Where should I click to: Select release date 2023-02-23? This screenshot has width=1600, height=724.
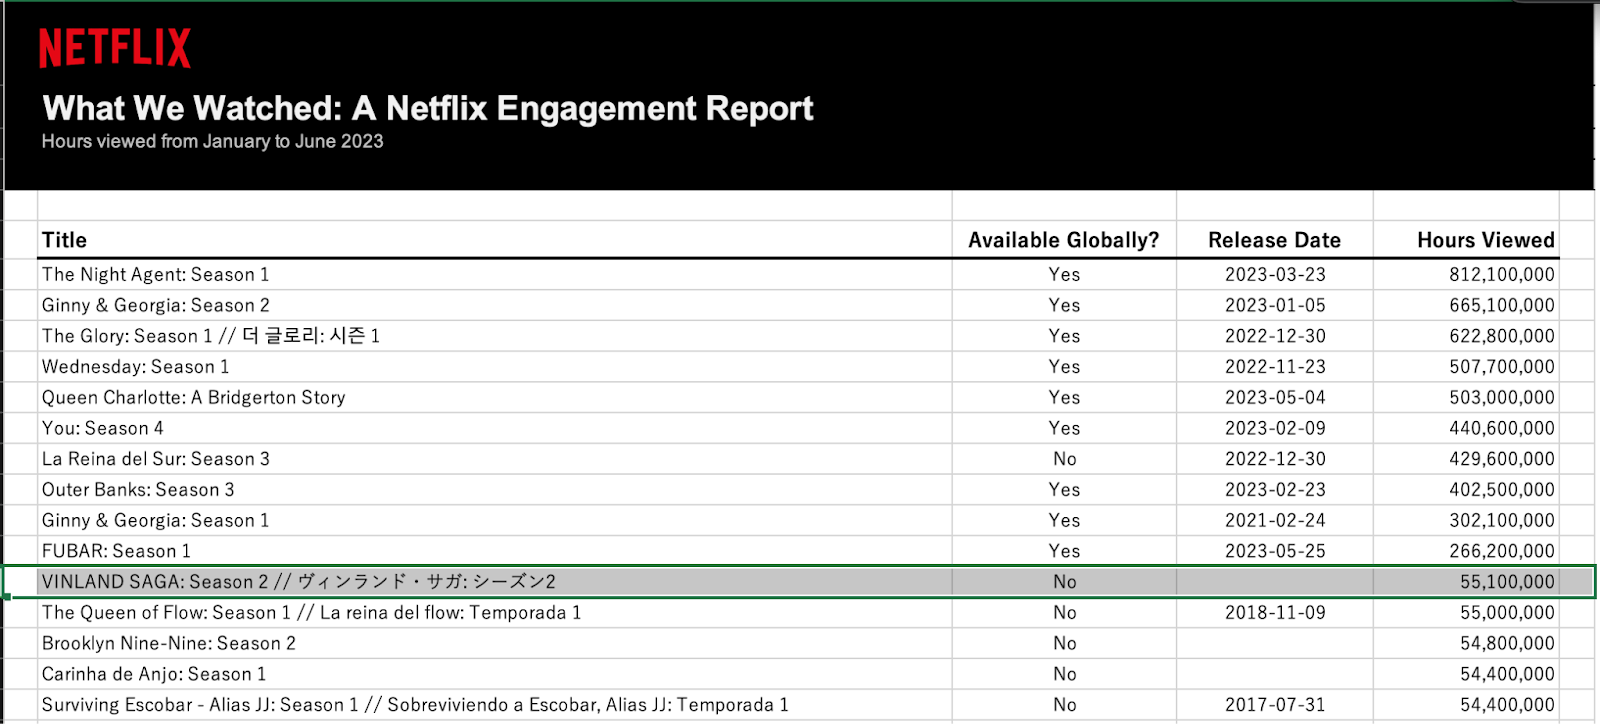[1275, 490]
